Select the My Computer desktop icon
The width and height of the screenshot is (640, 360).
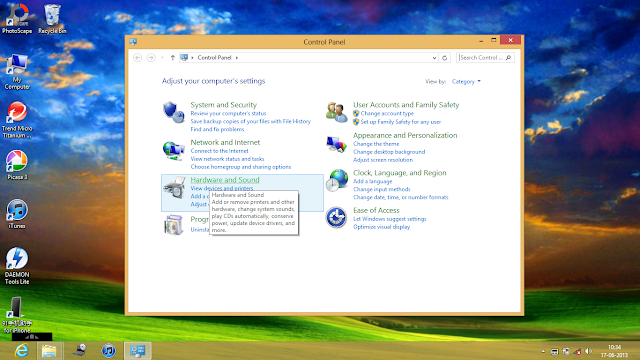point(17,72)
